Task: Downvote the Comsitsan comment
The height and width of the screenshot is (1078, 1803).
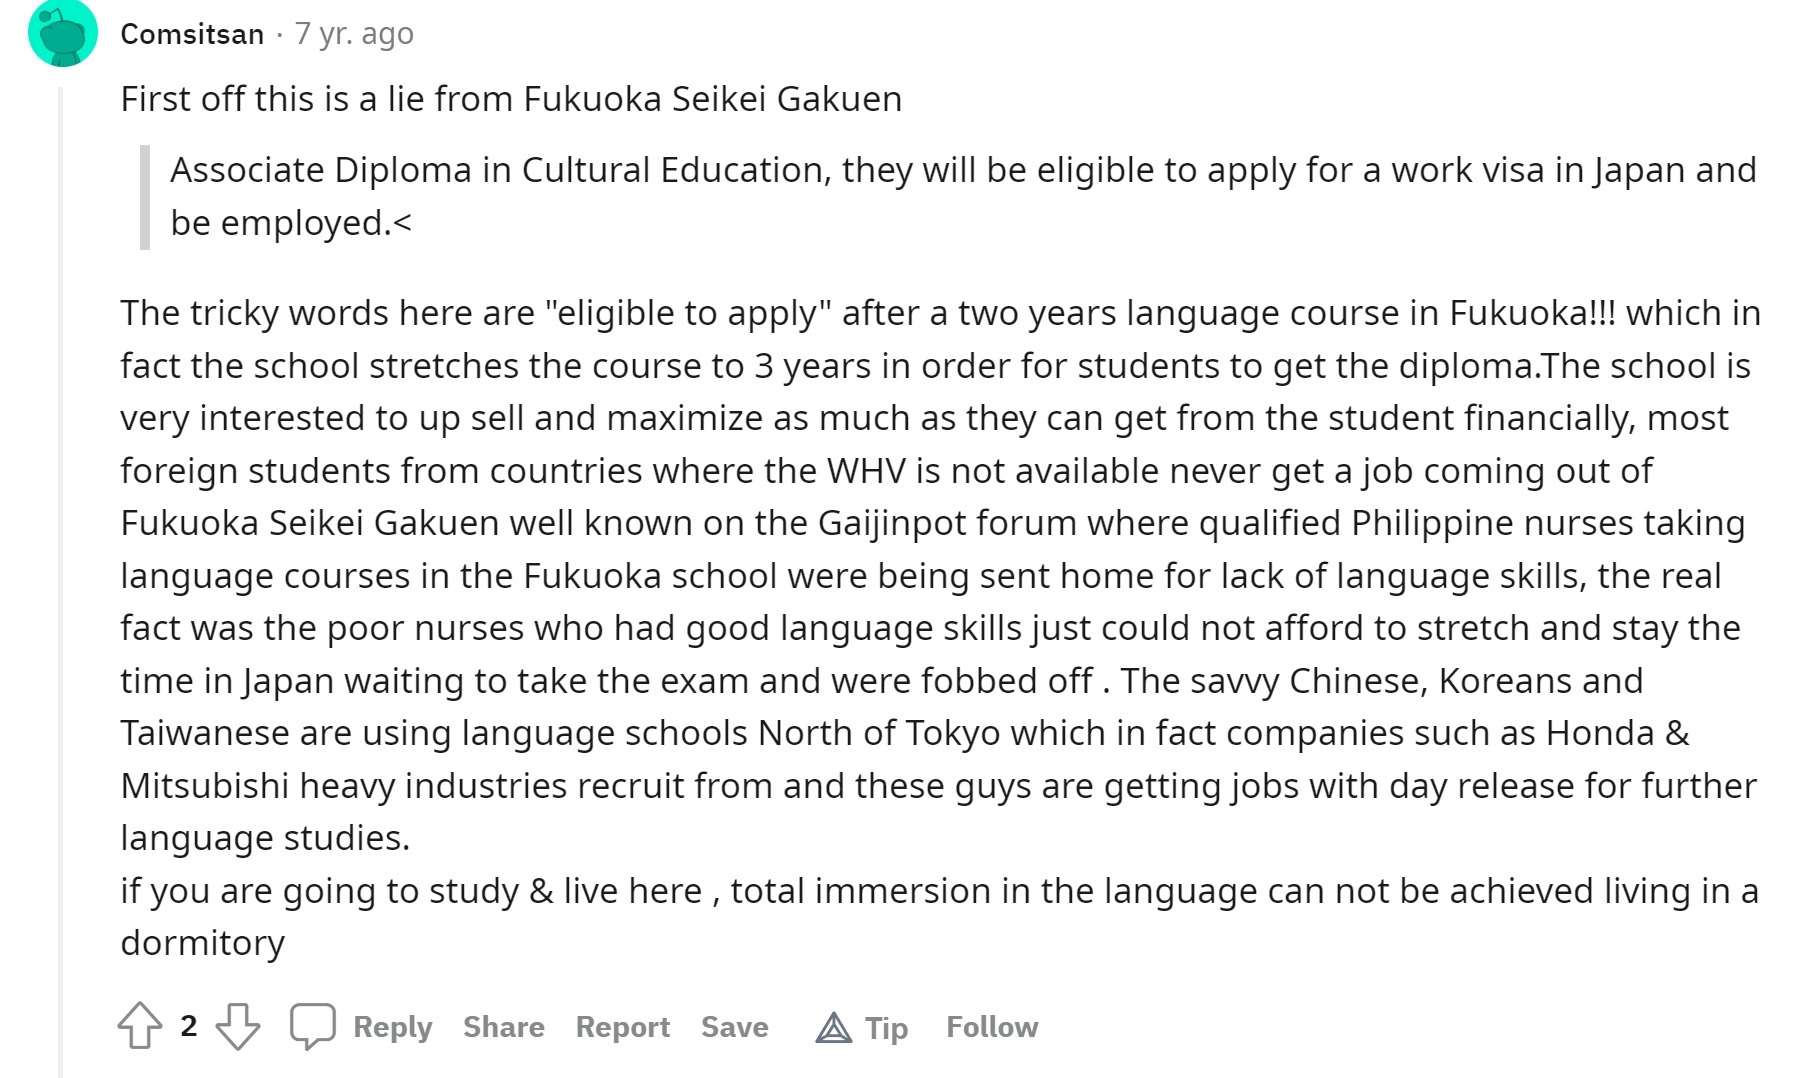Action: (238, 1026)
